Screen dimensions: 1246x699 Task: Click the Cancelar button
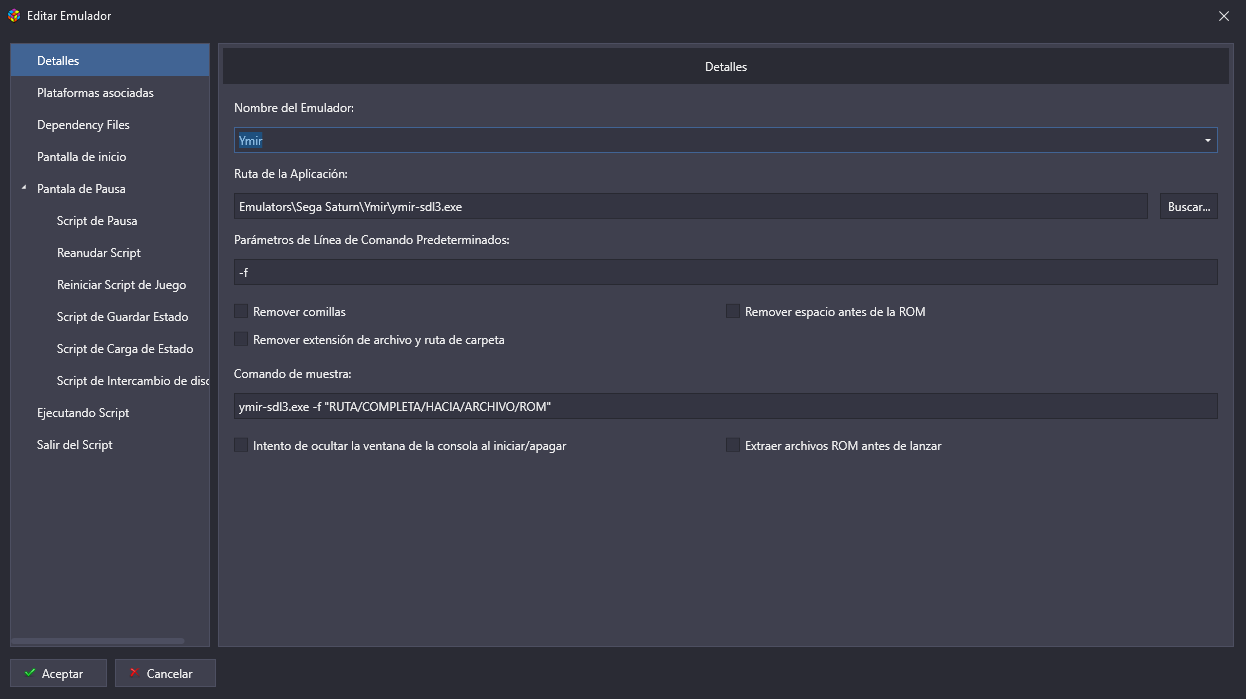[165, 673]
